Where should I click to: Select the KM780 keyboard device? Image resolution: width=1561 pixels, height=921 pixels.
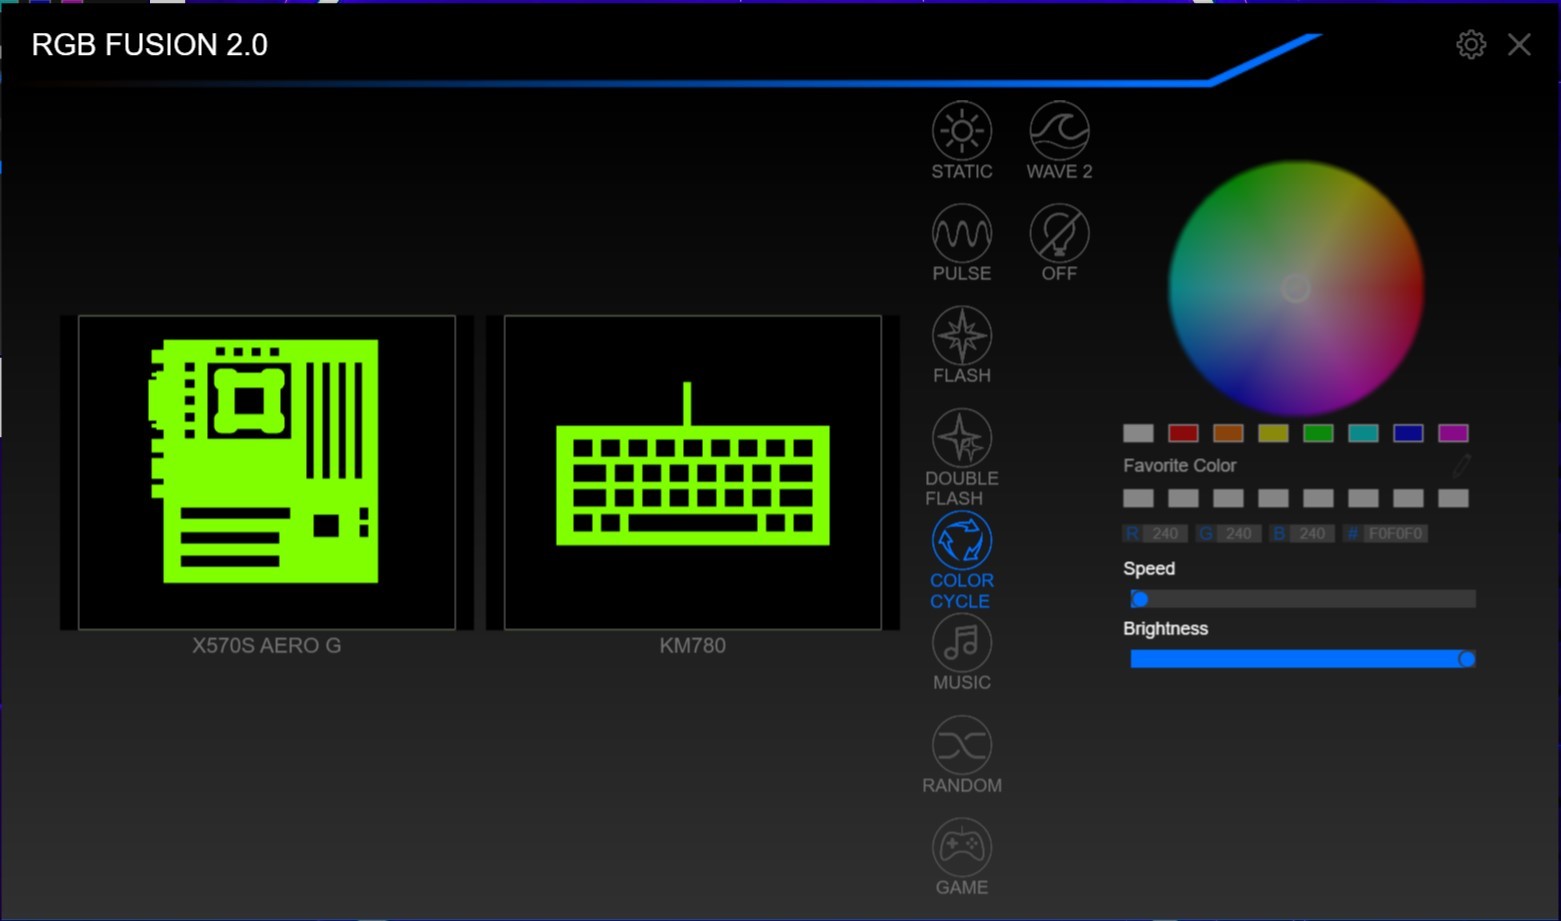pyautogui.click(x=693, y=473)
